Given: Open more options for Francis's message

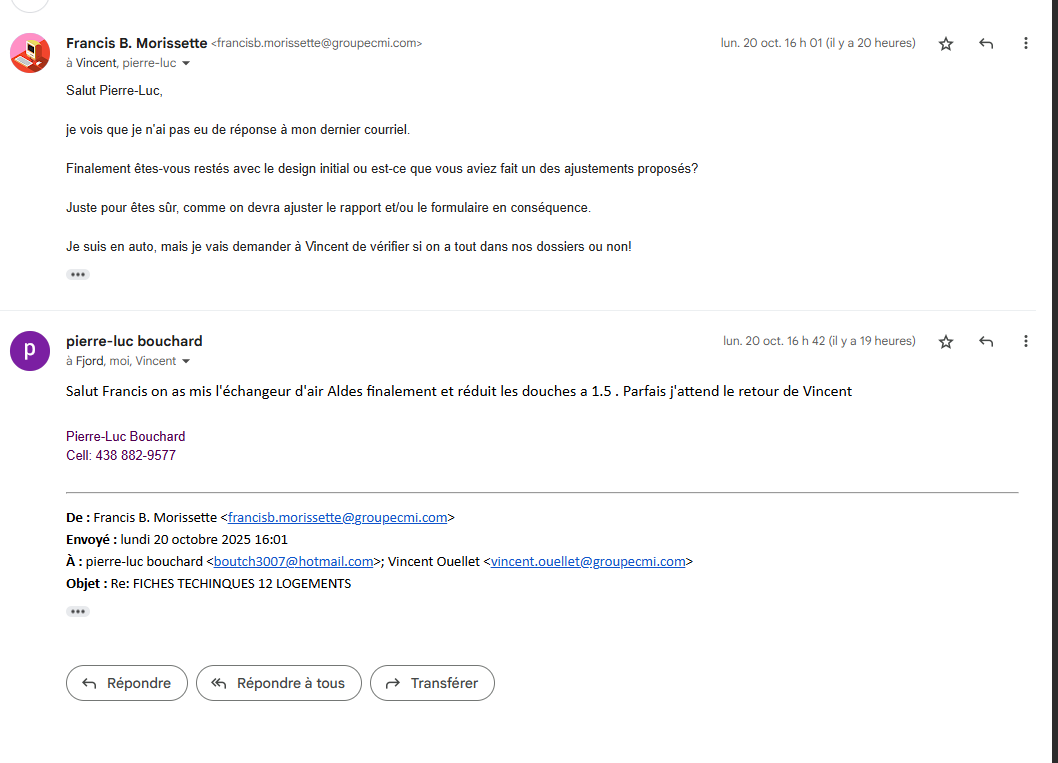Looking at the screenshot, I should click(x=1026, y=44).
